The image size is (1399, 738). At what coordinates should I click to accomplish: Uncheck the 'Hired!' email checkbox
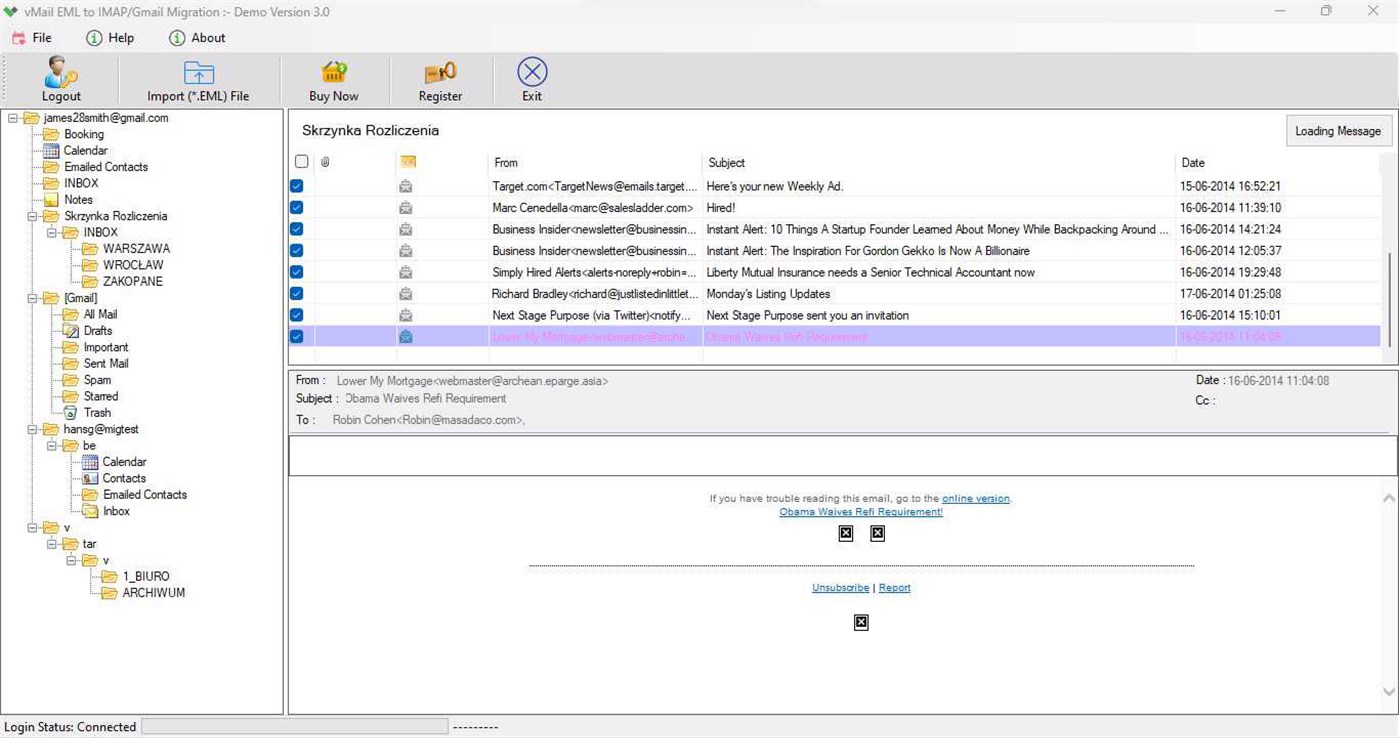(296, 207)
